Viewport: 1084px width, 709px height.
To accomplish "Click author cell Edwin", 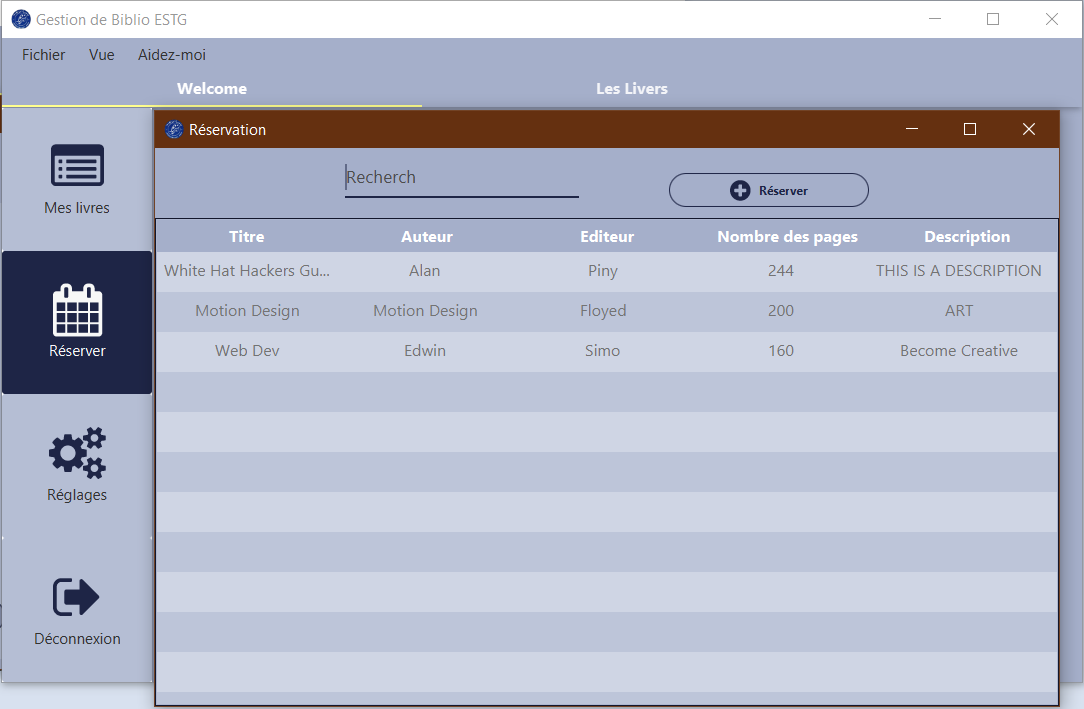I will pos(424,351).
